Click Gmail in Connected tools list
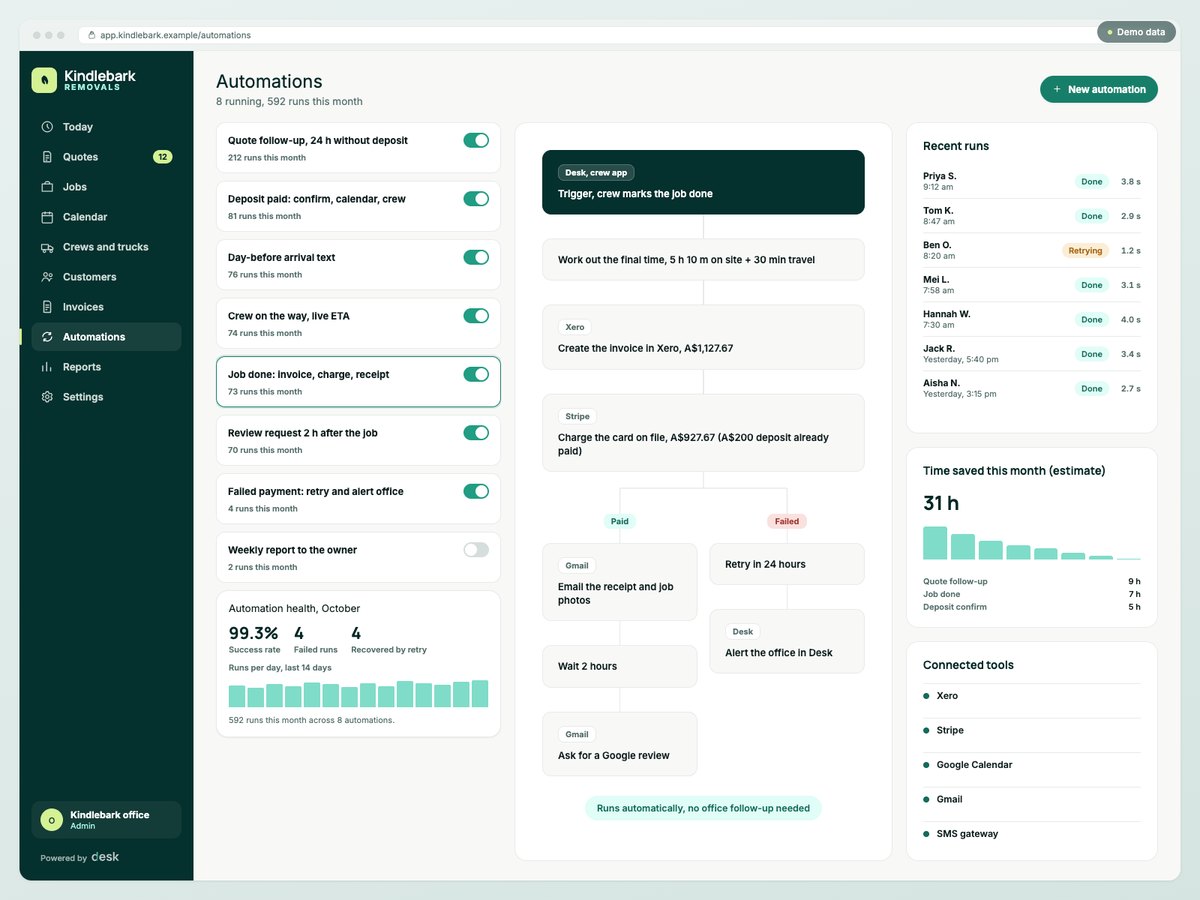1200x900 pixels. tap(1031, 799)
